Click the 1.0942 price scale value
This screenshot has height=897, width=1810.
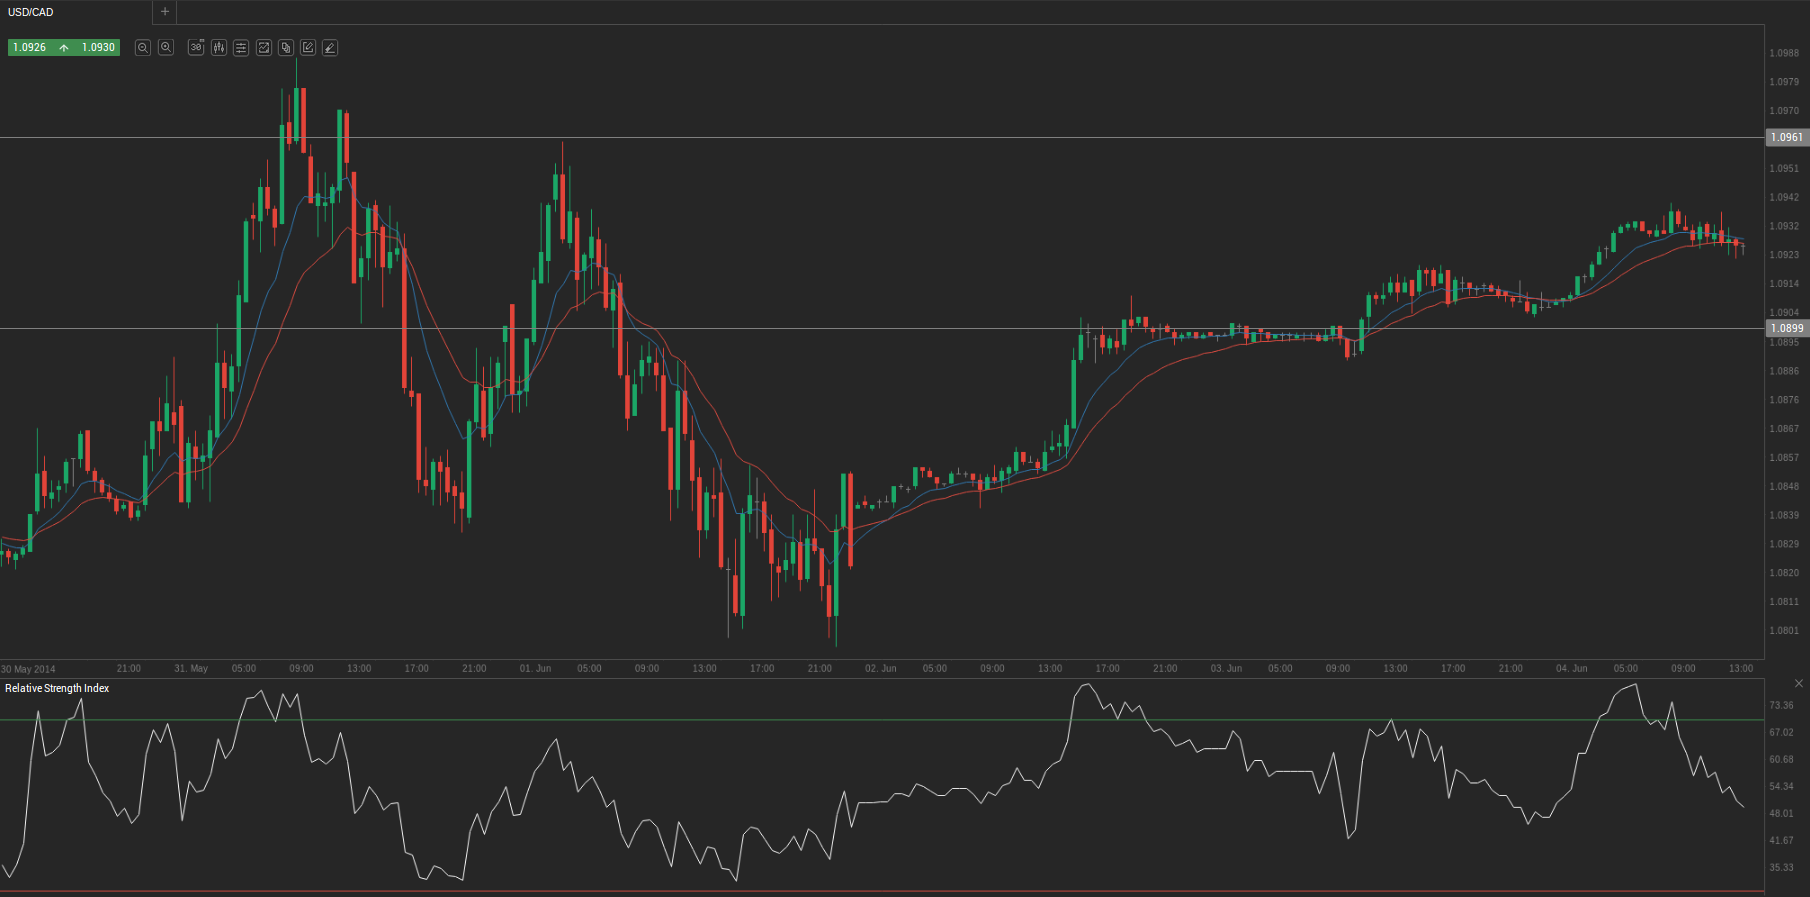(x=1784, y=197)
